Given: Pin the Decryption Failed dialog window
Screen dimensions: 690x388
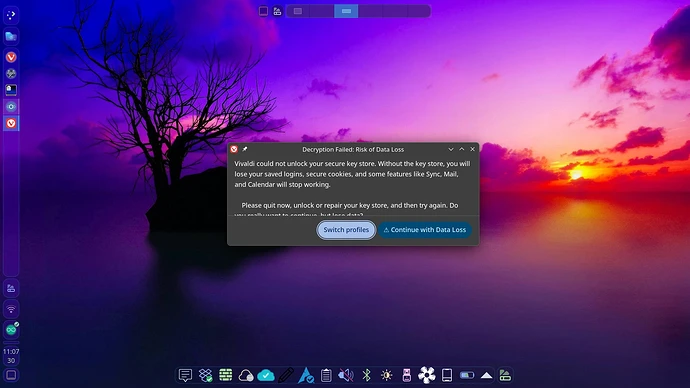Looking at the screenshot, I should tap(245, 149).
